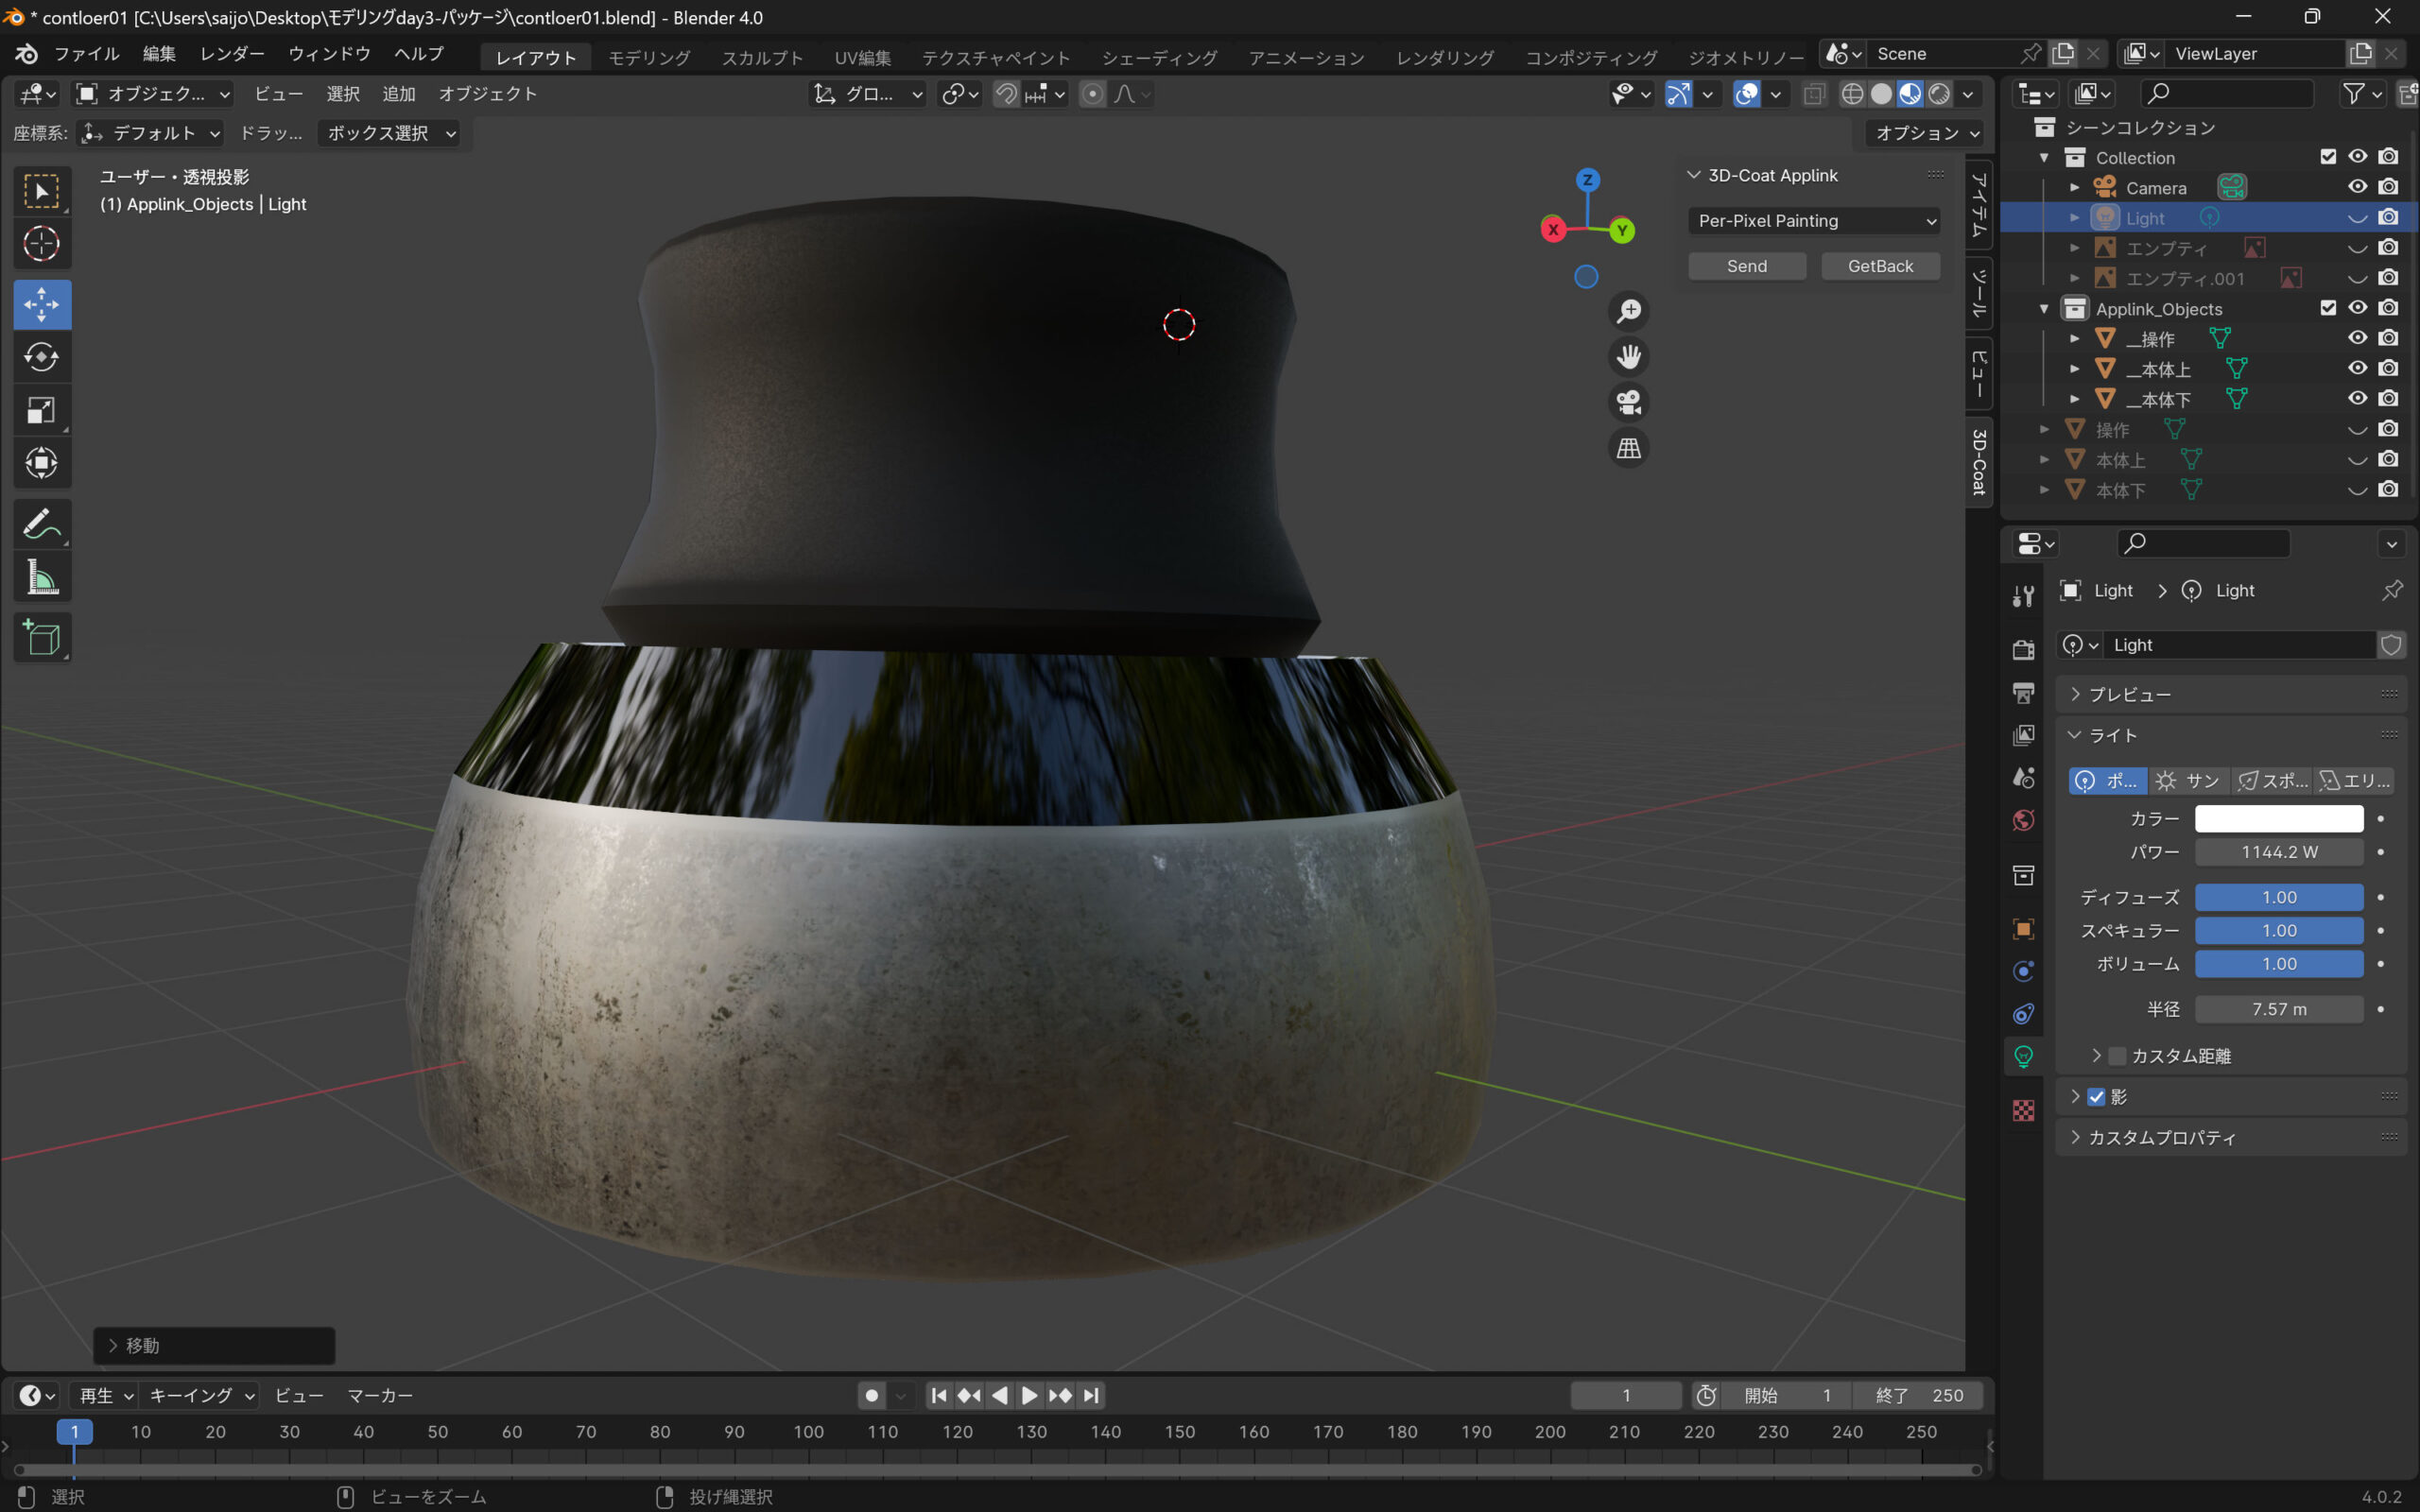Activate the Annotate pencil tool

[41, 524]
